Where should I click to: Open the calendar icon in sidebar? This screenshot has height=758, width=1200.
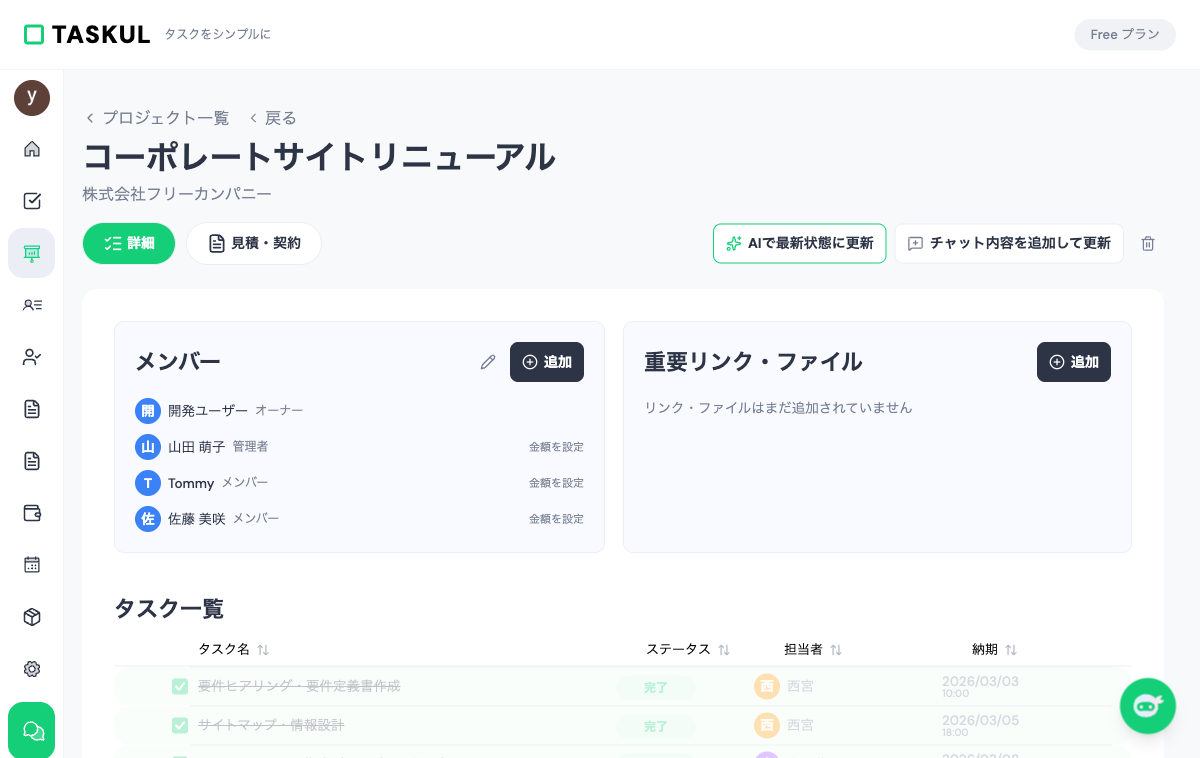click(32, 565)
